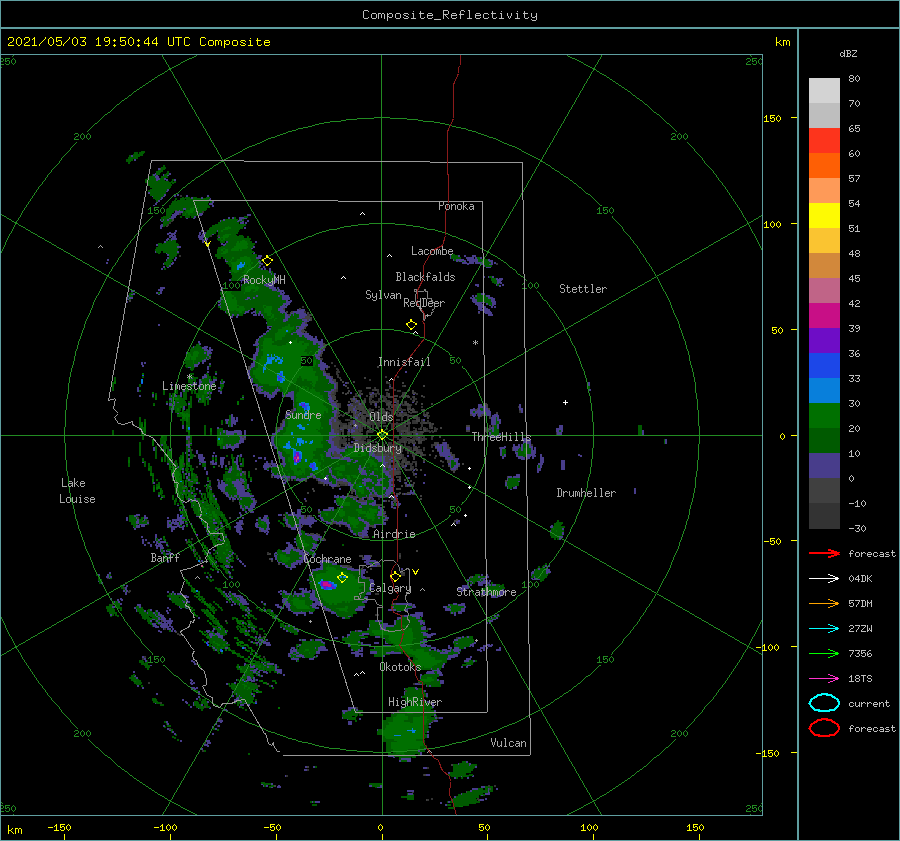Click the magenta storm core south of Sundre
The image size is (900, 841).
pos(297,457)
